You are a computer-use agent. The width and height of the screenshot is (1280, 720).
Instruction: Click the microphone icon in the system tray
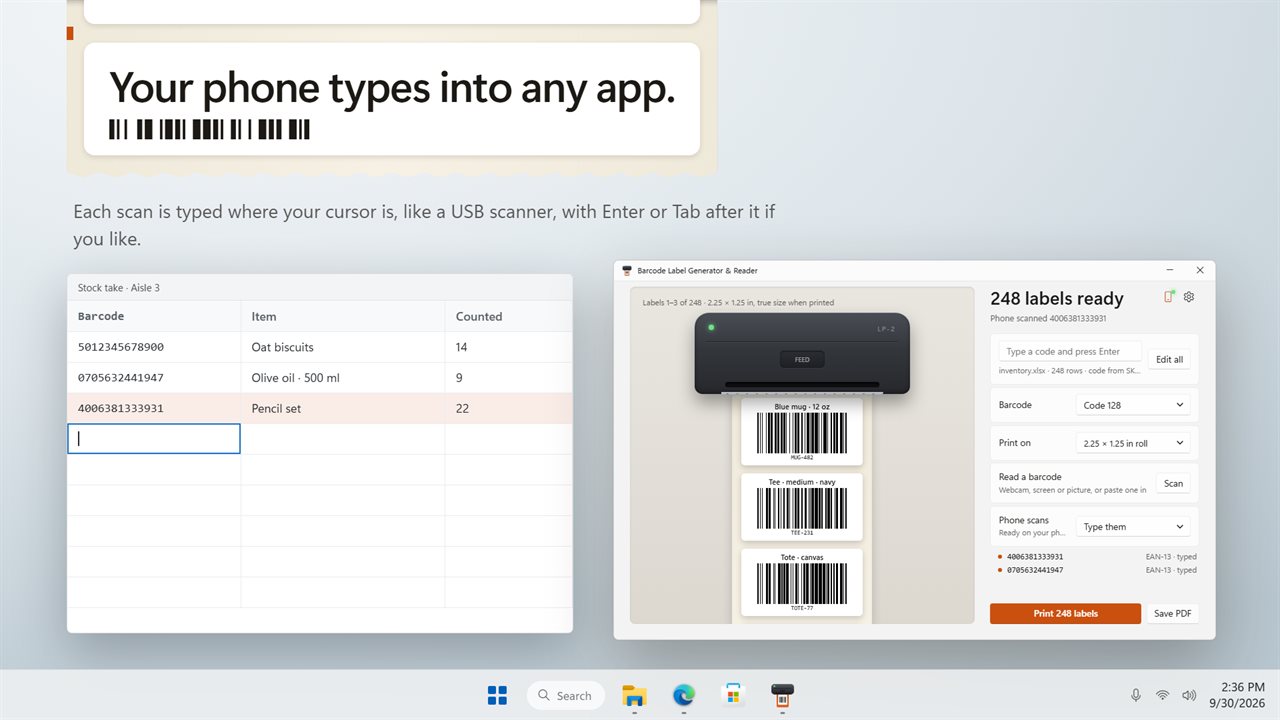(x=1136, y=695)
